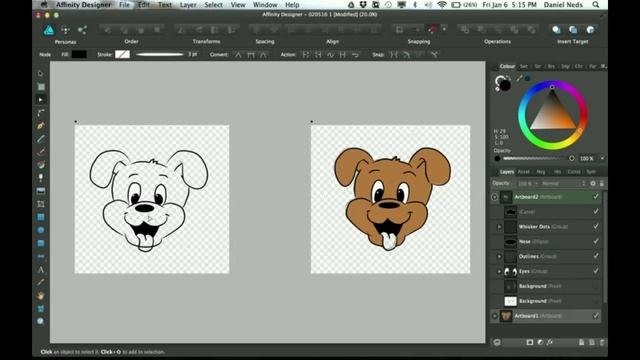
Task: Click the colour opacity slider
Action: 537,158
